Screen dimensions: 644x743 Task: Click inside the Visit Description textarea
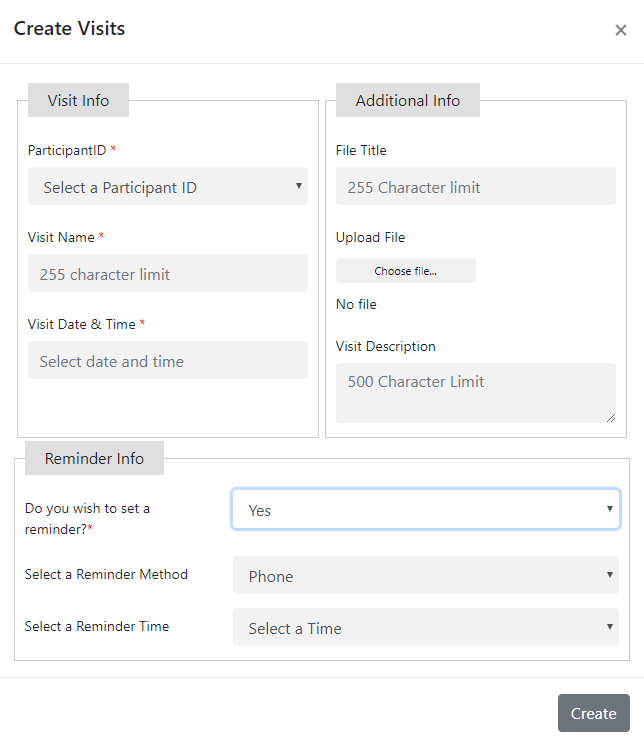[475, 391]
